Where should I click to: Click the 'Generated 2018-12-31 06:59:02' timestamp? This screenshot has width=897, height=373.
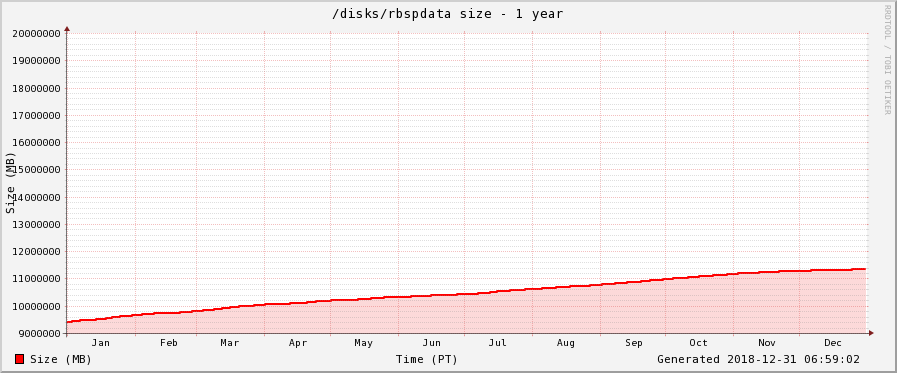758,359
